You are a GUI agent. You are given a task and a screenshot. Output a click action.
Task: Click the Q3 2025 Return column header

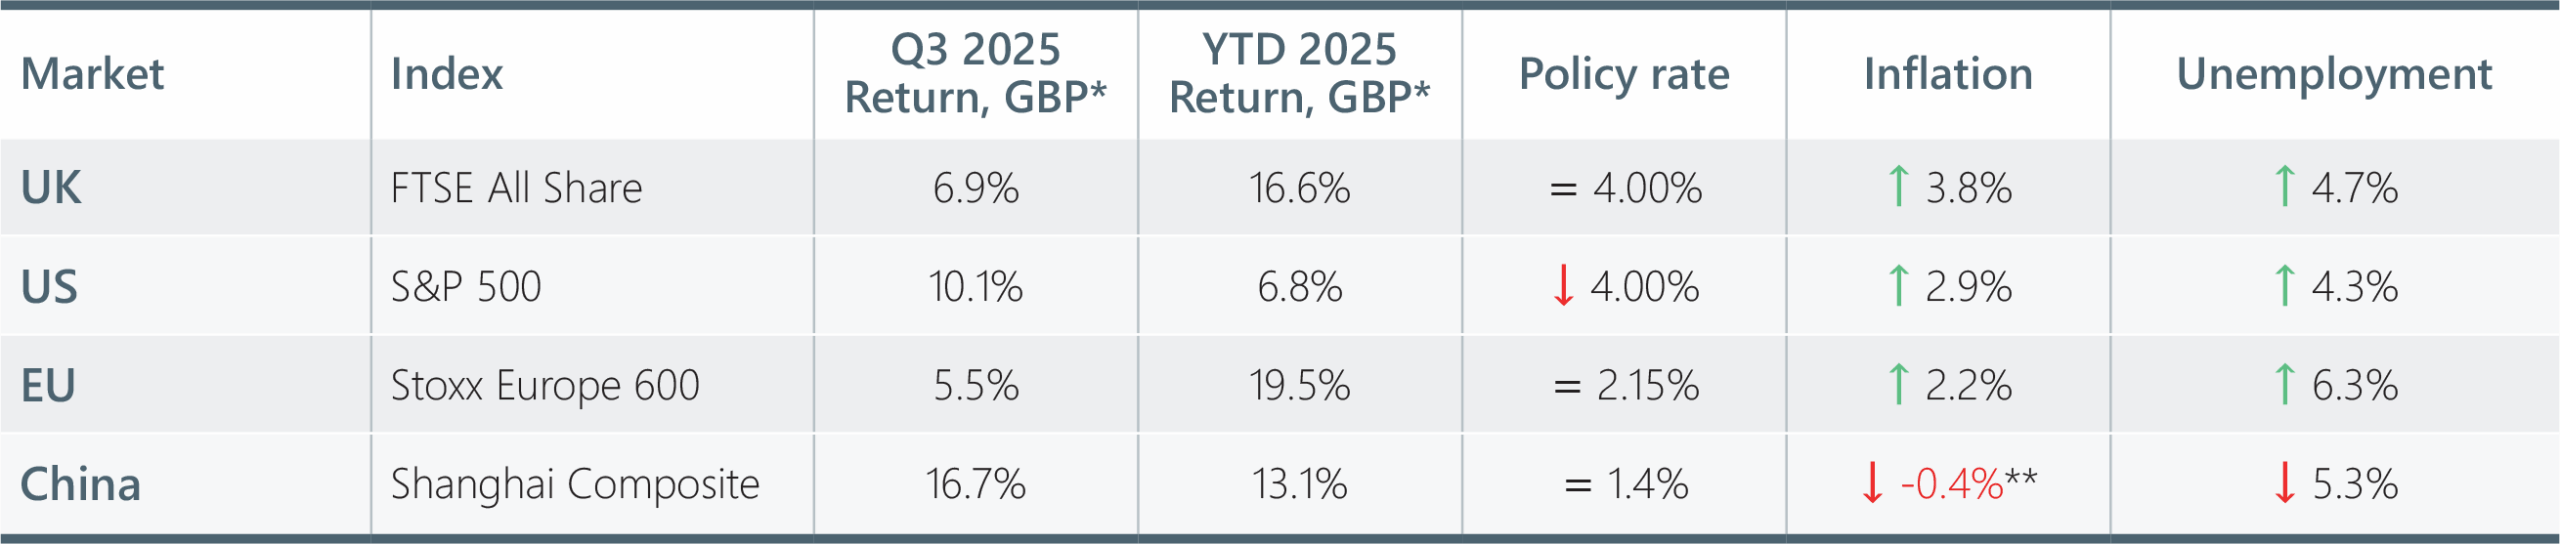[975, 74]
